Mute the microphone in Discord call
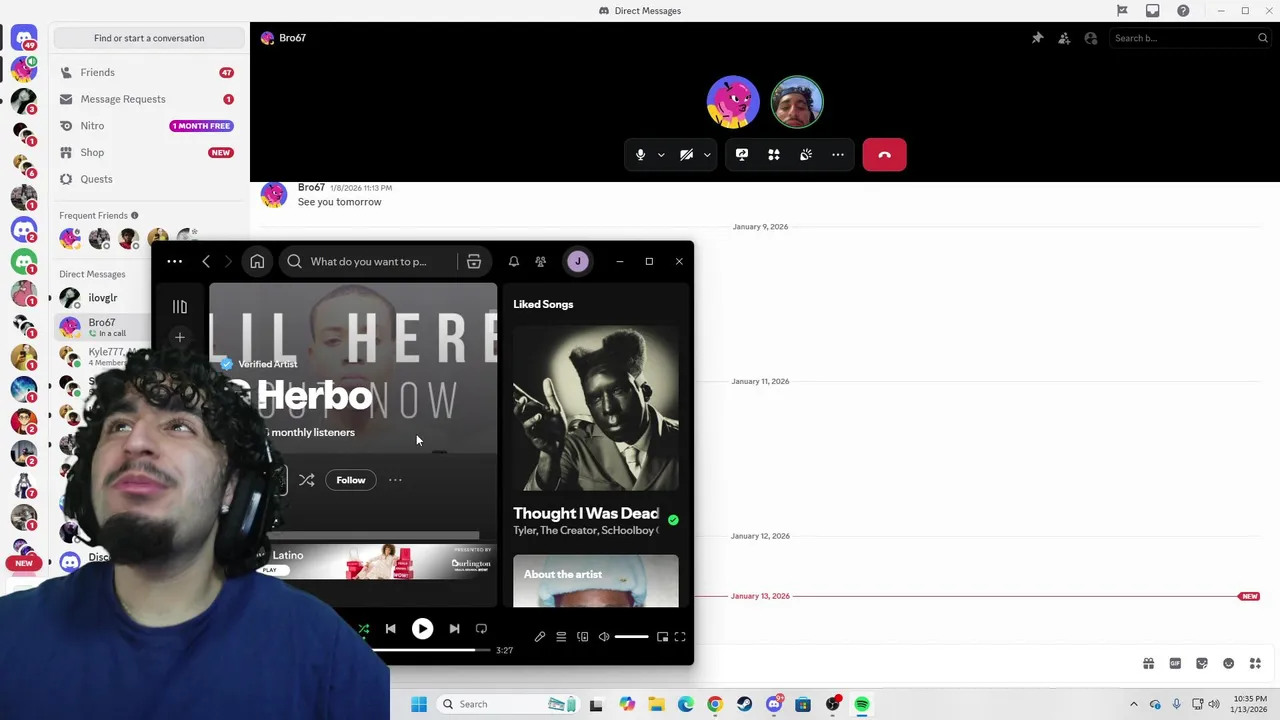Viewport: 1280px width, 720px height. click(640, 155)
